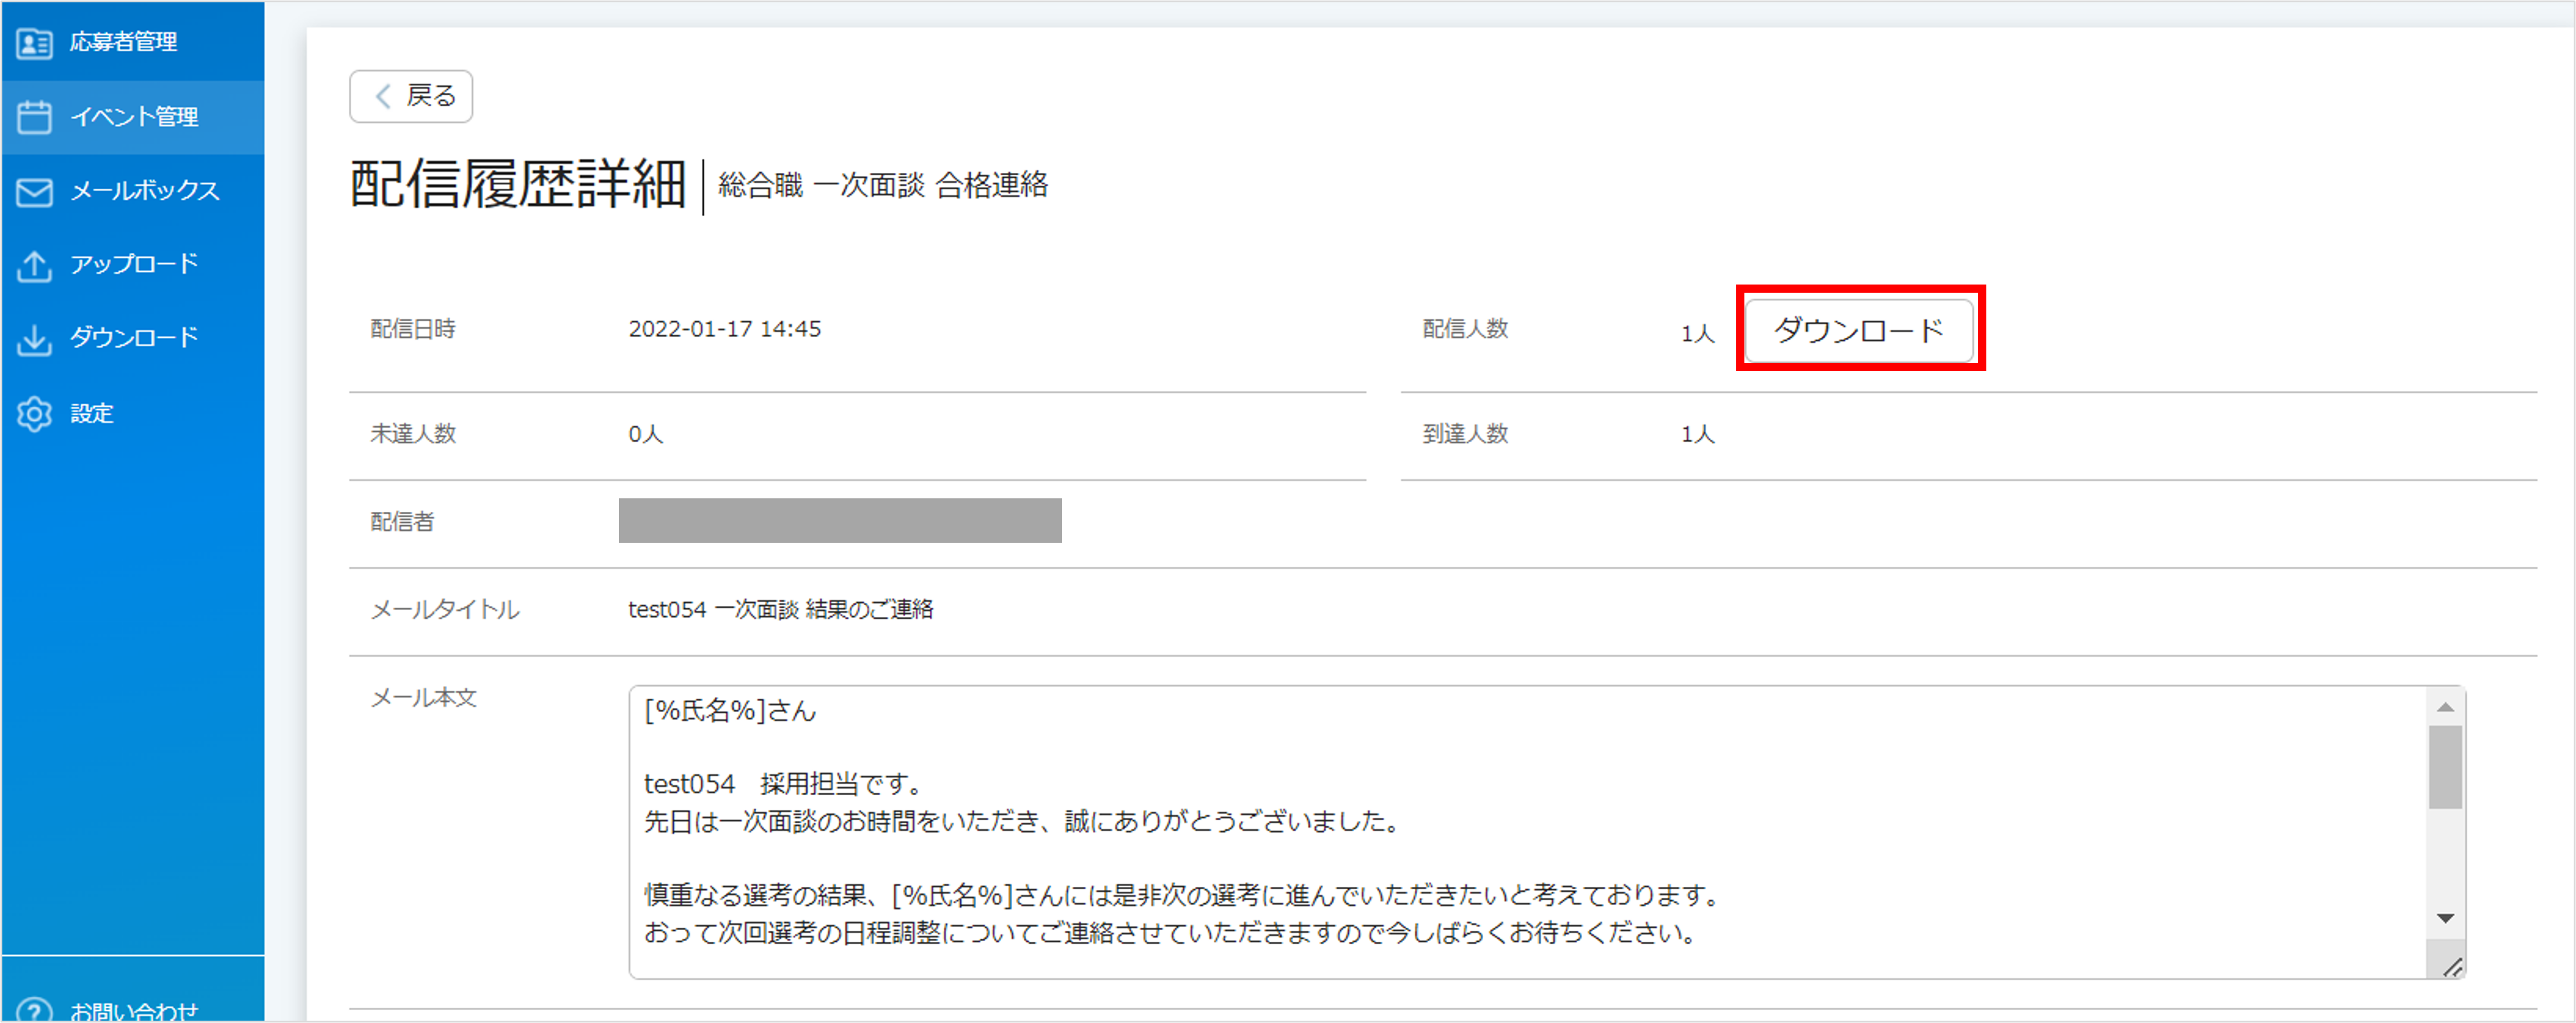Click scroll-up arrow of mail body box
The width and height of the screenshot is (2576, 1023).
(2446, 707)
